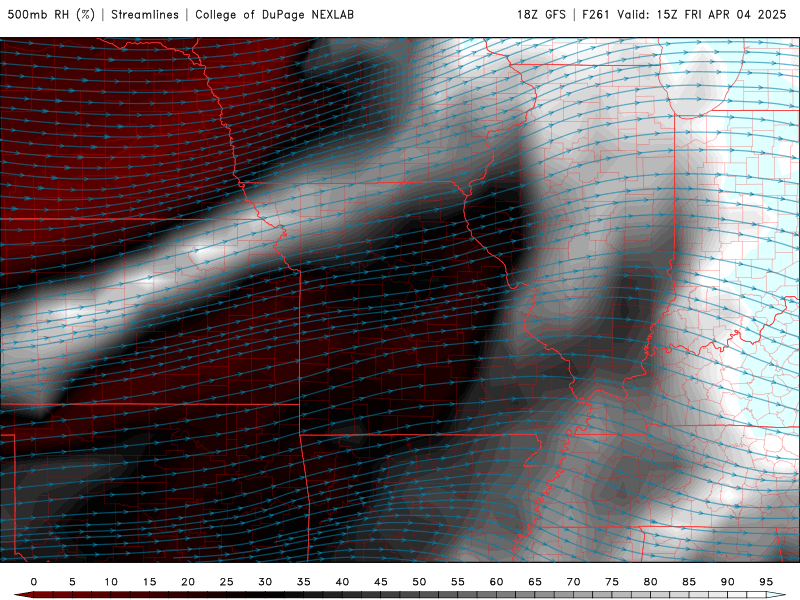The height and width of the screenshot is (600, 800).
Task: Click the '20' value on color scale
Action: [x=188, y=582]
